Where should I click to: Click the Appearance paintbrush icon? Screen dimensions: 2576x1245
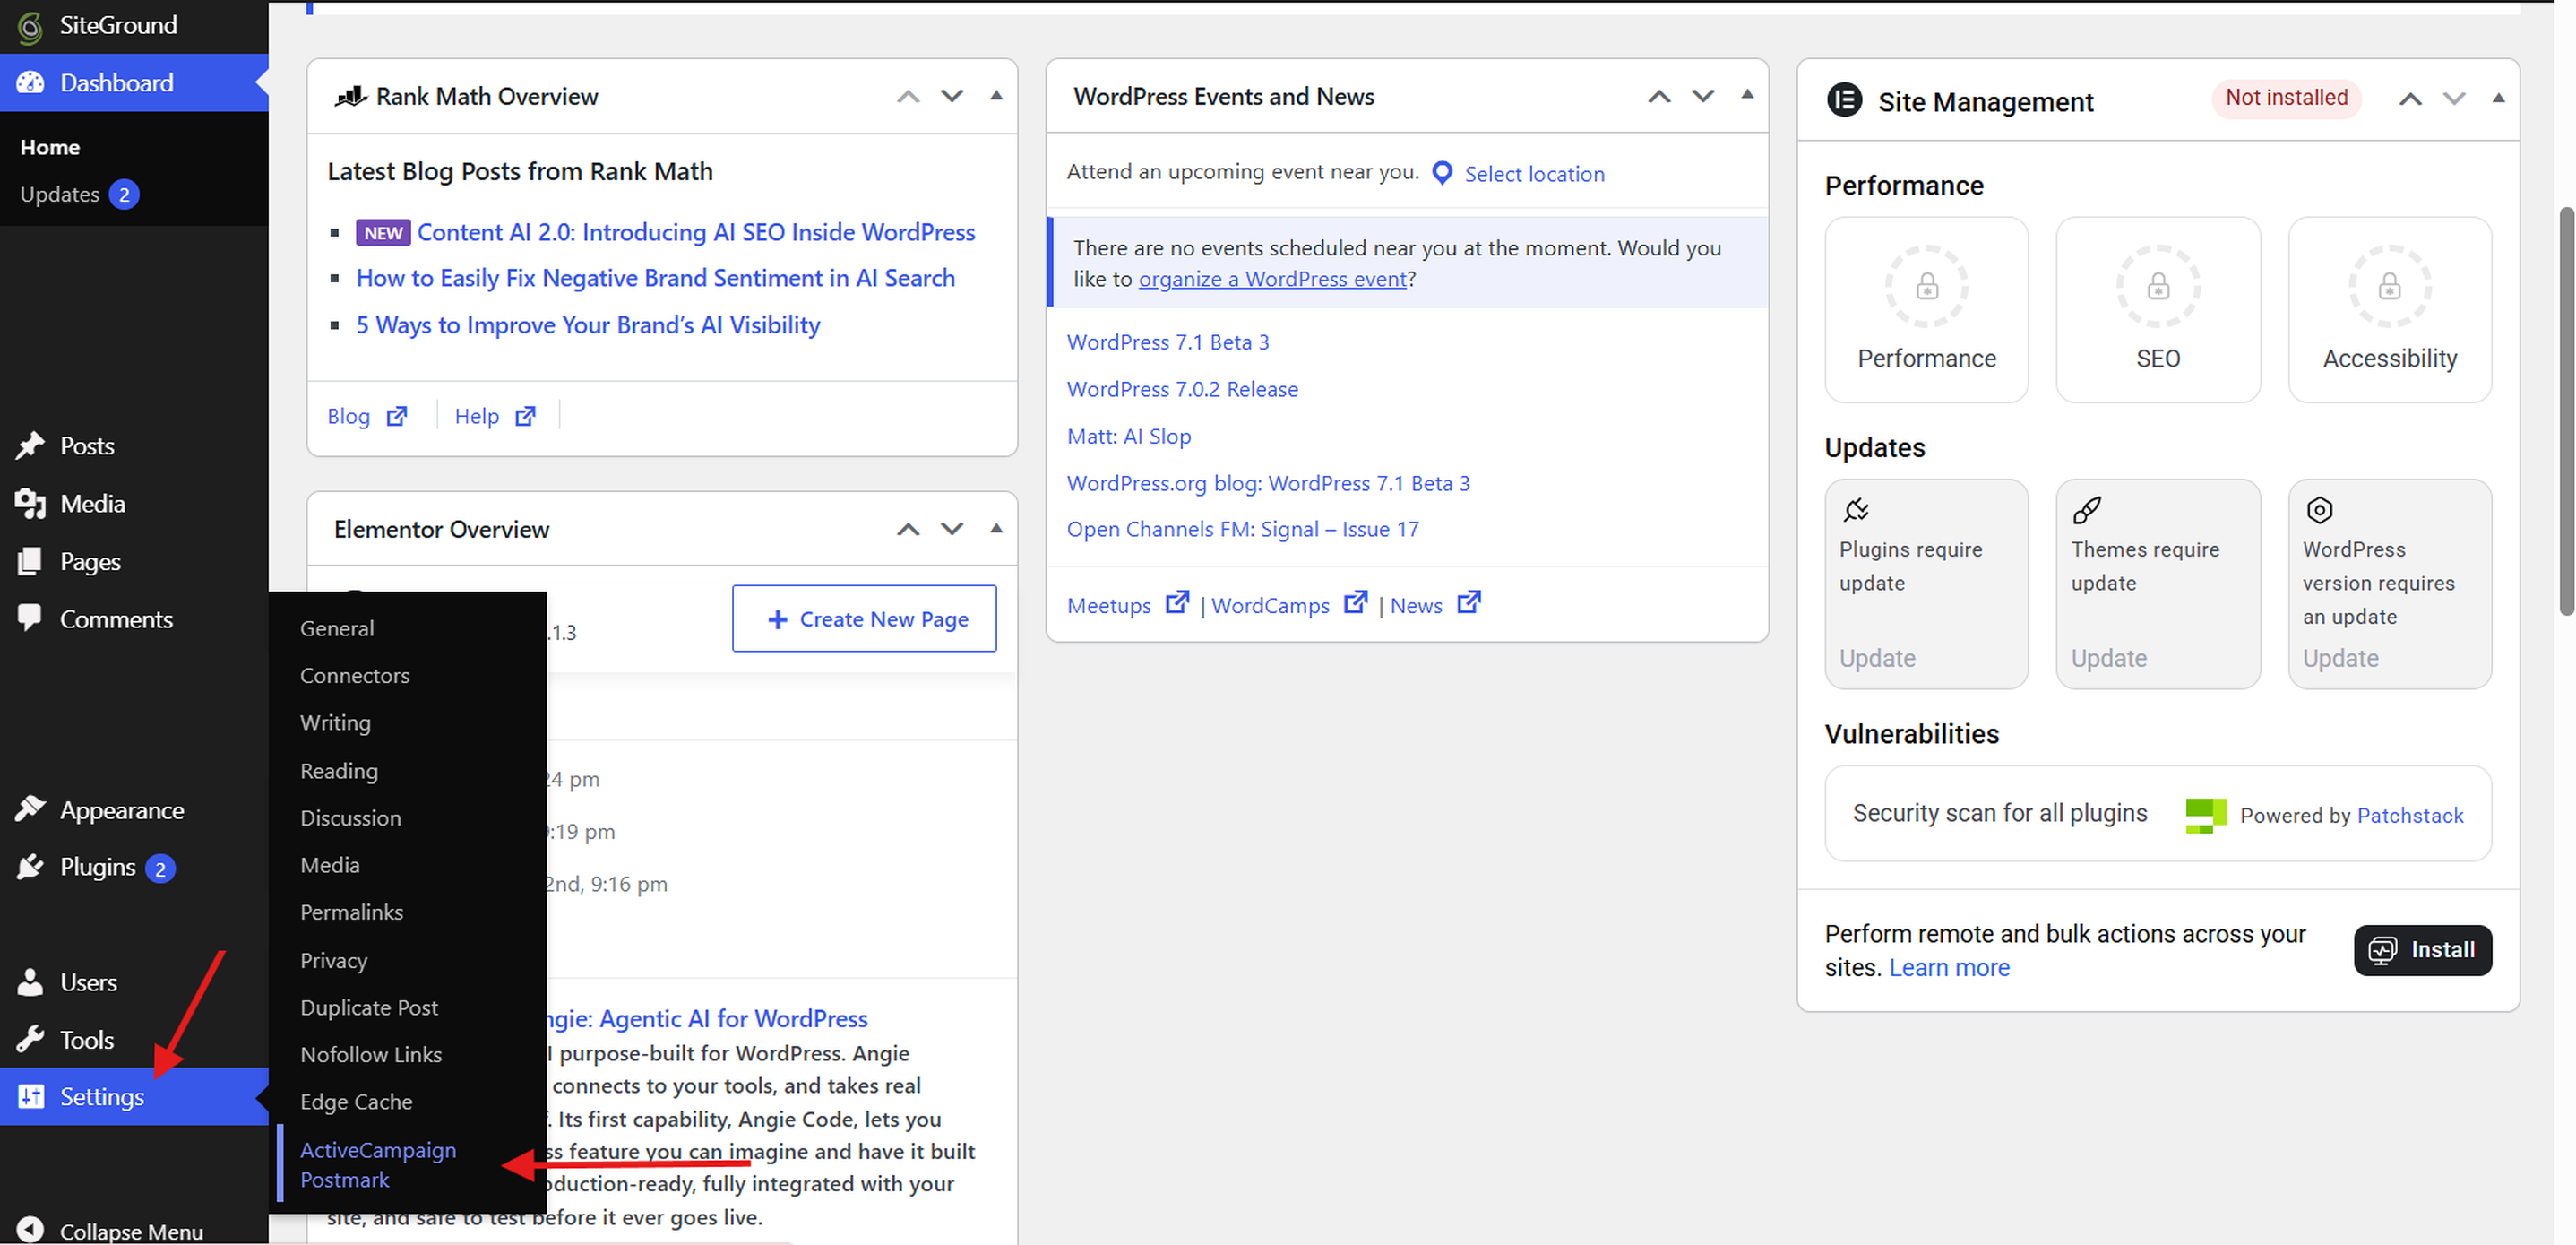pos(30,809)
